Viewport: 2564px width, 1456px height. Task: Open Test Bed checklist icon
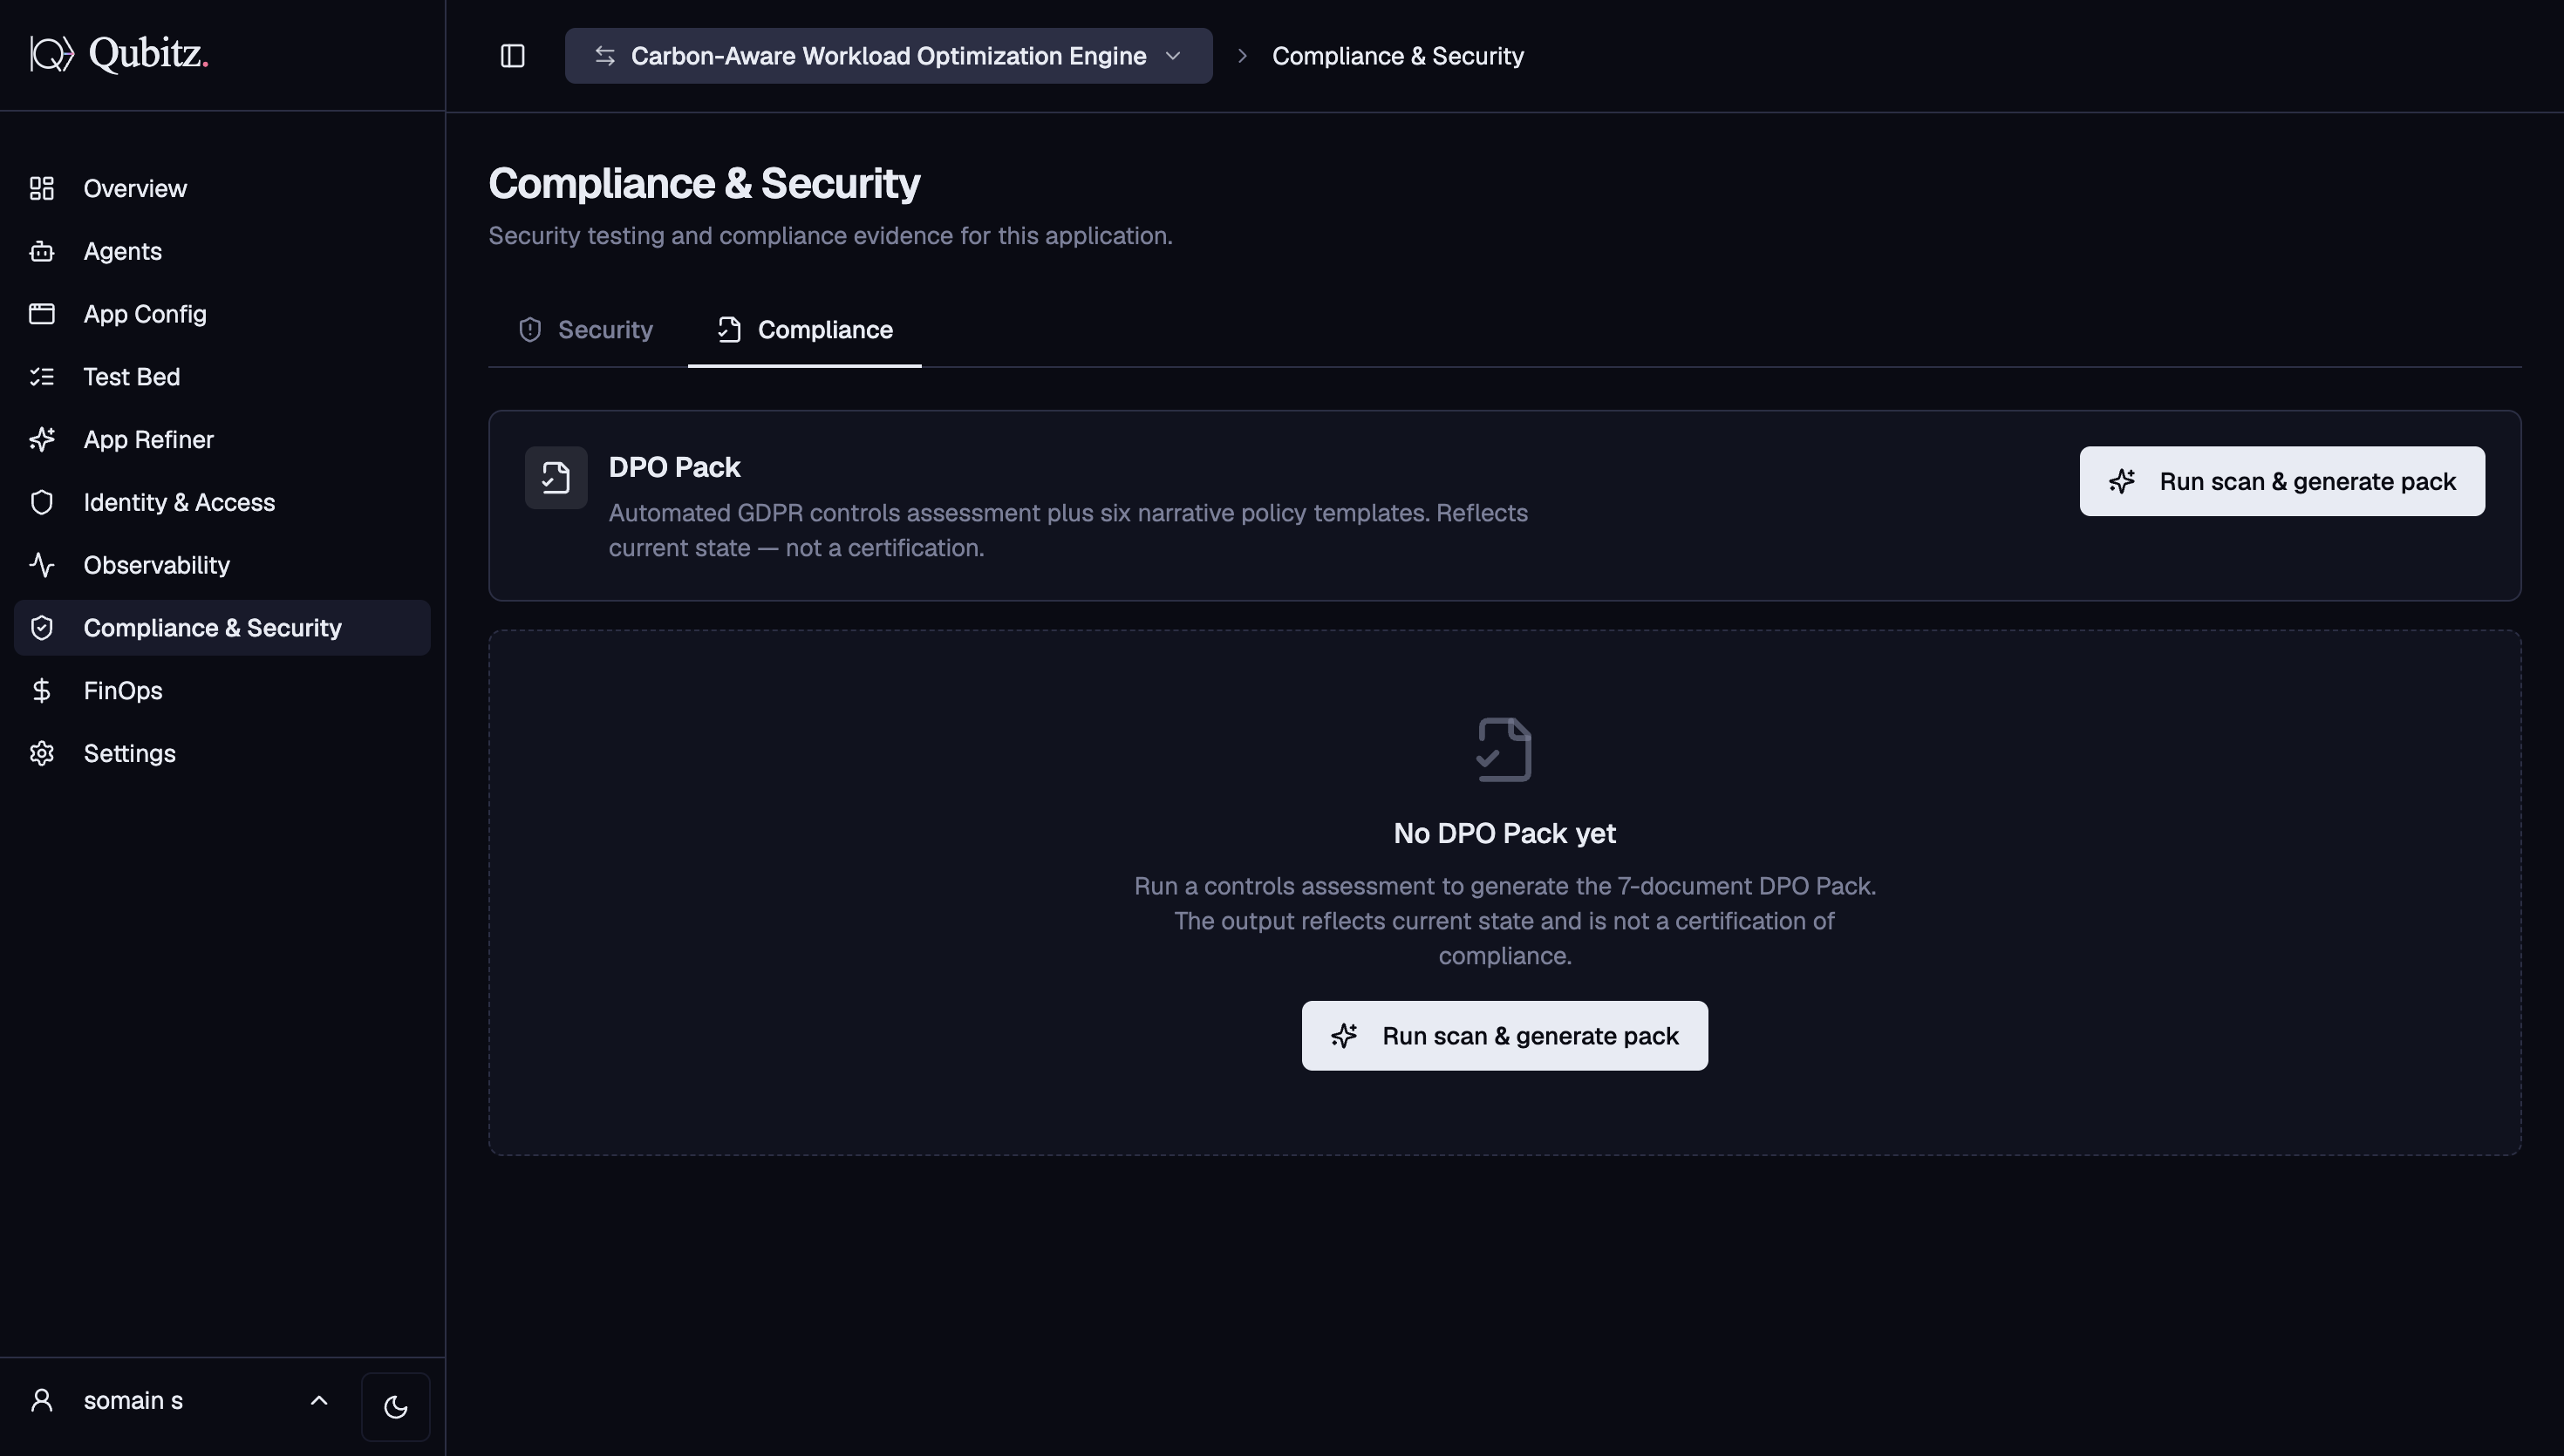click(42, 377)
